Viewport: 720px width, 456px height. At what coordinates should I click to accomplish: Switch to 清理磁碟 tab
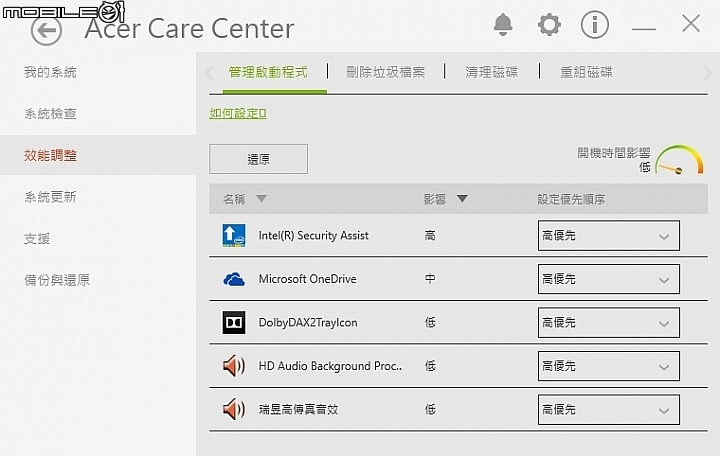(491, 72)
